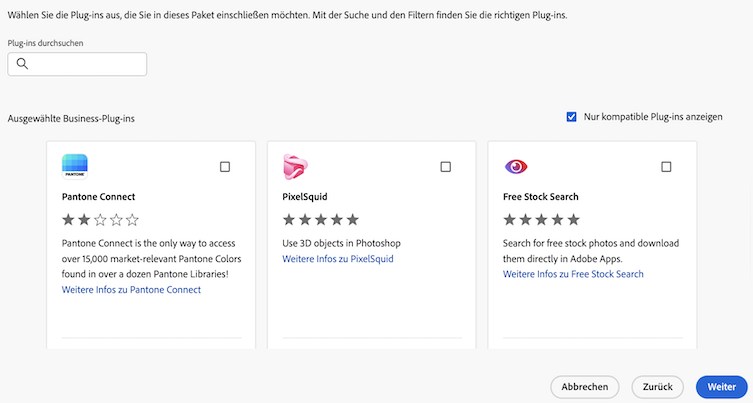
Task: Click the Free Stock Search star rating
Action: 541,219
